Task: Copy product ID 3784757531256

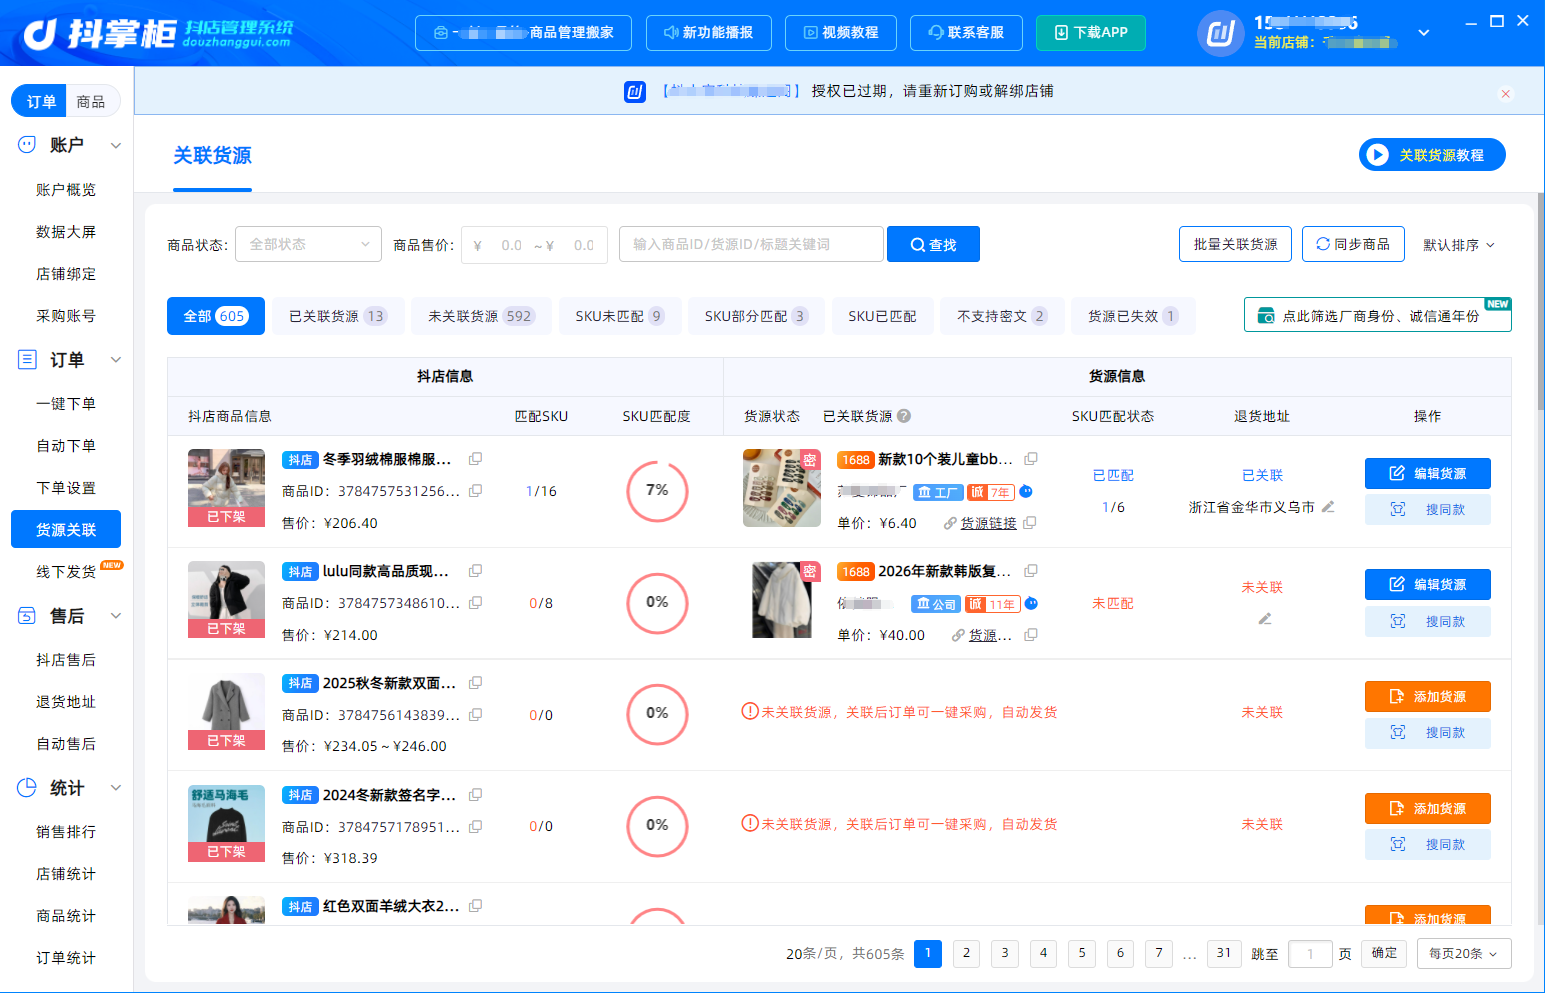Action: tap(476, 491)
